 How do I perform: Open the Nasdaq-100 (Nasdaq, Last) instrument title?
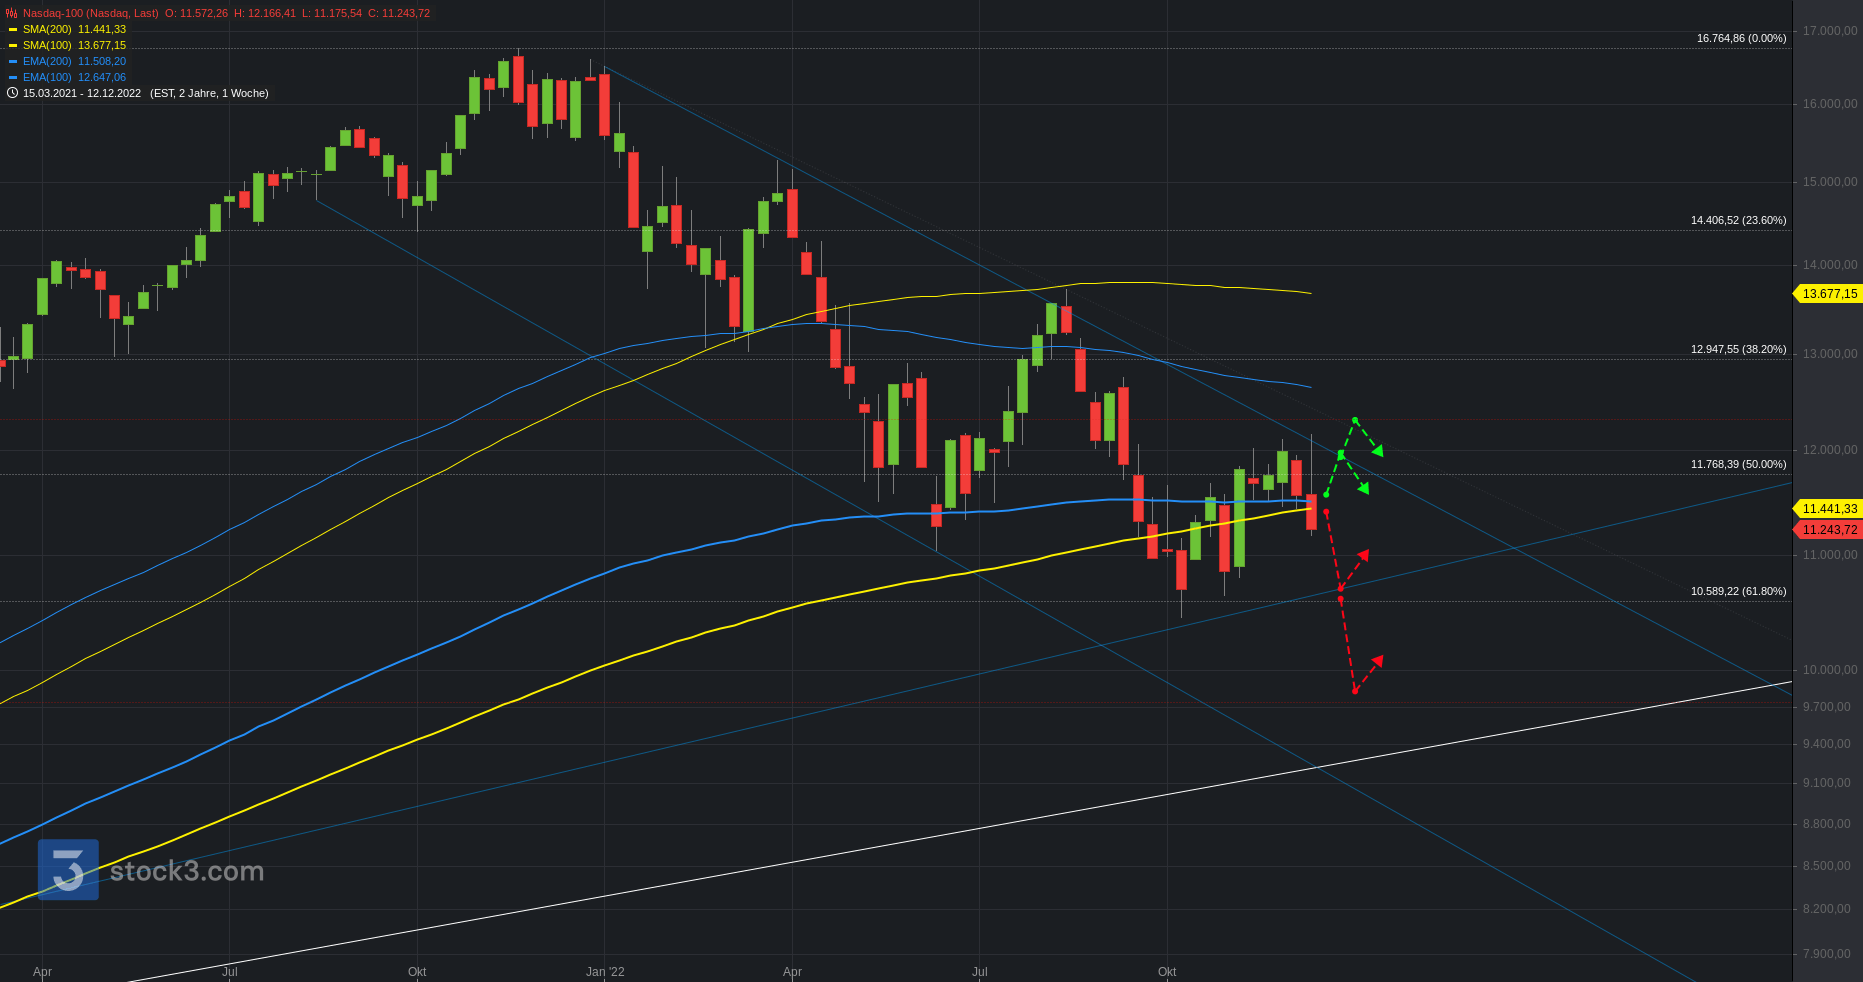click(x=90, y=13)
